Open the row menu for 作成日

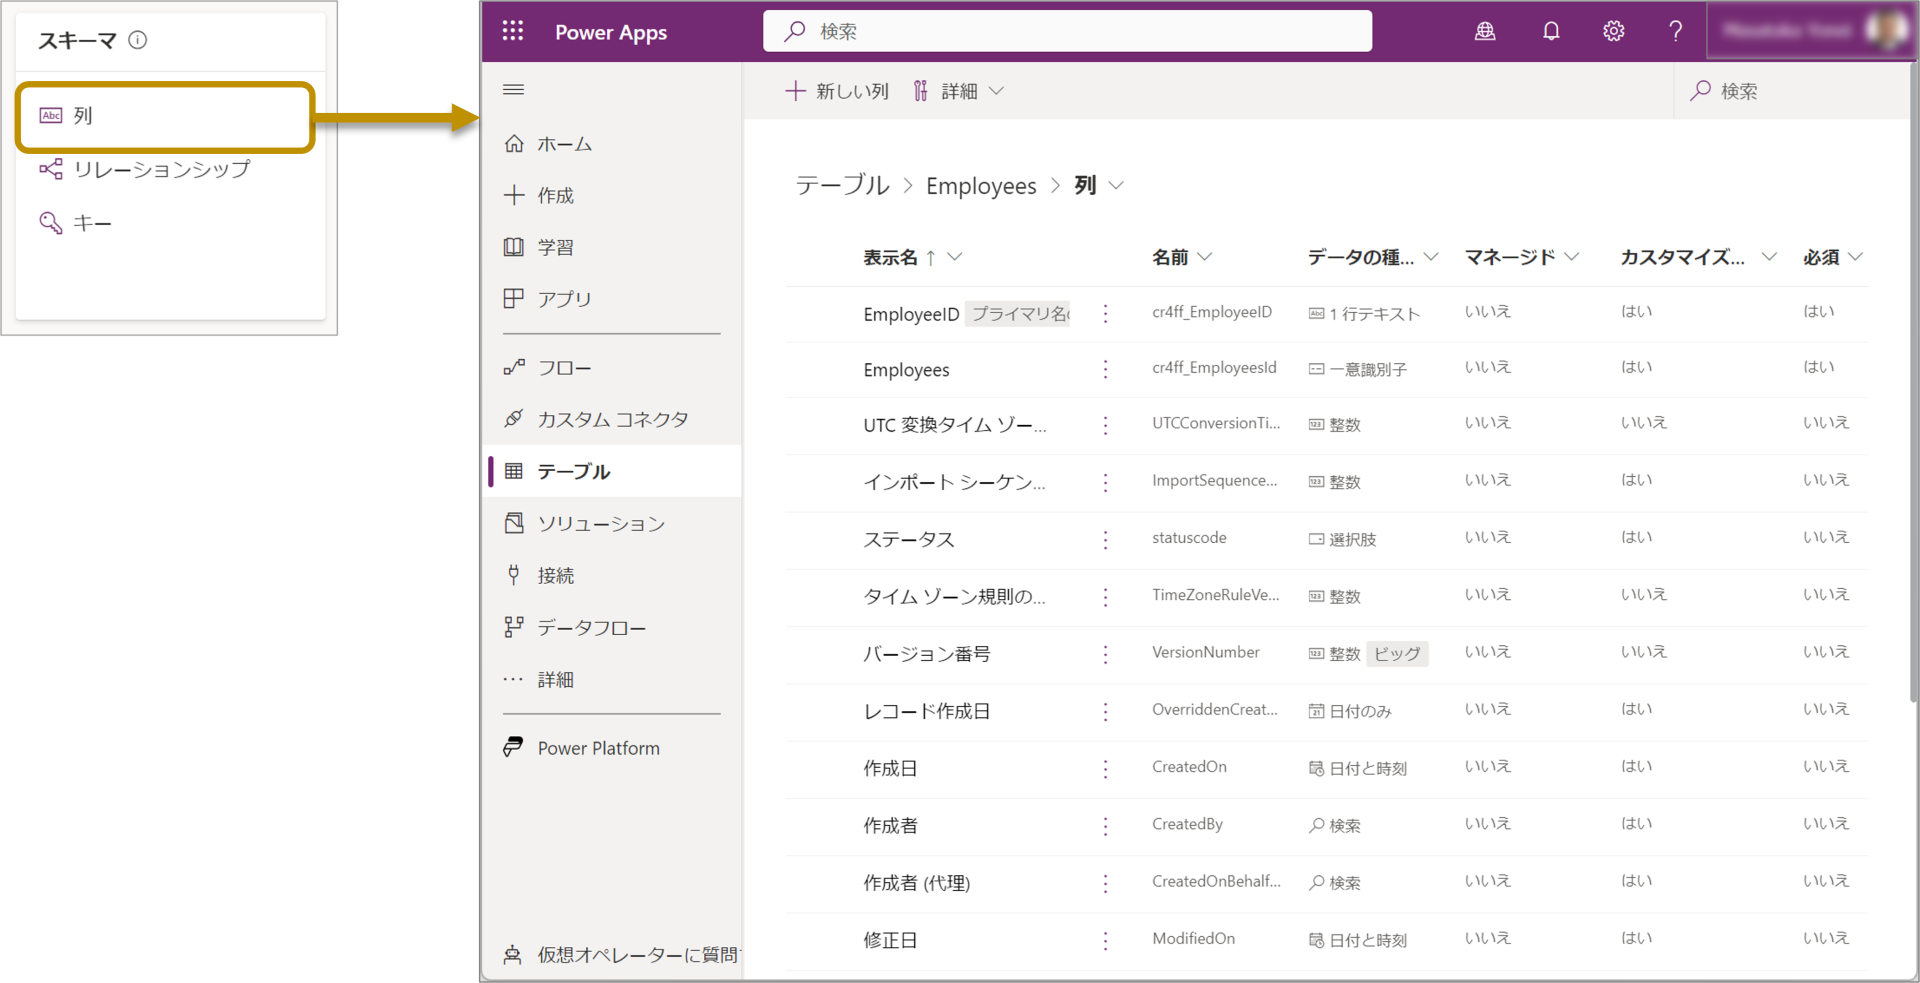click(x=1105, y=769)
